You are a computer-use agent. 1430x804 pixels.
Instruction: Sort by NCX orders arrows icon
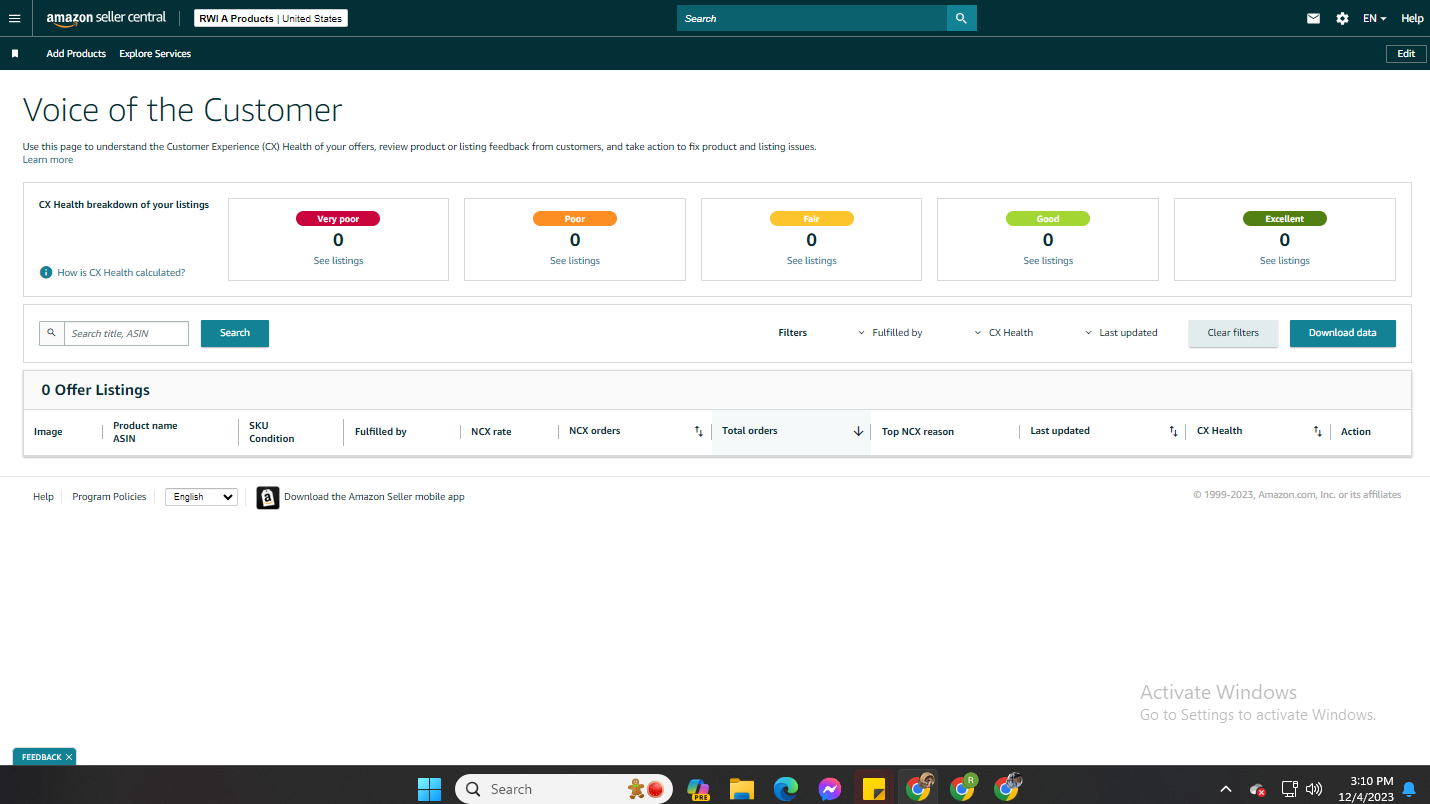point(699,431)
